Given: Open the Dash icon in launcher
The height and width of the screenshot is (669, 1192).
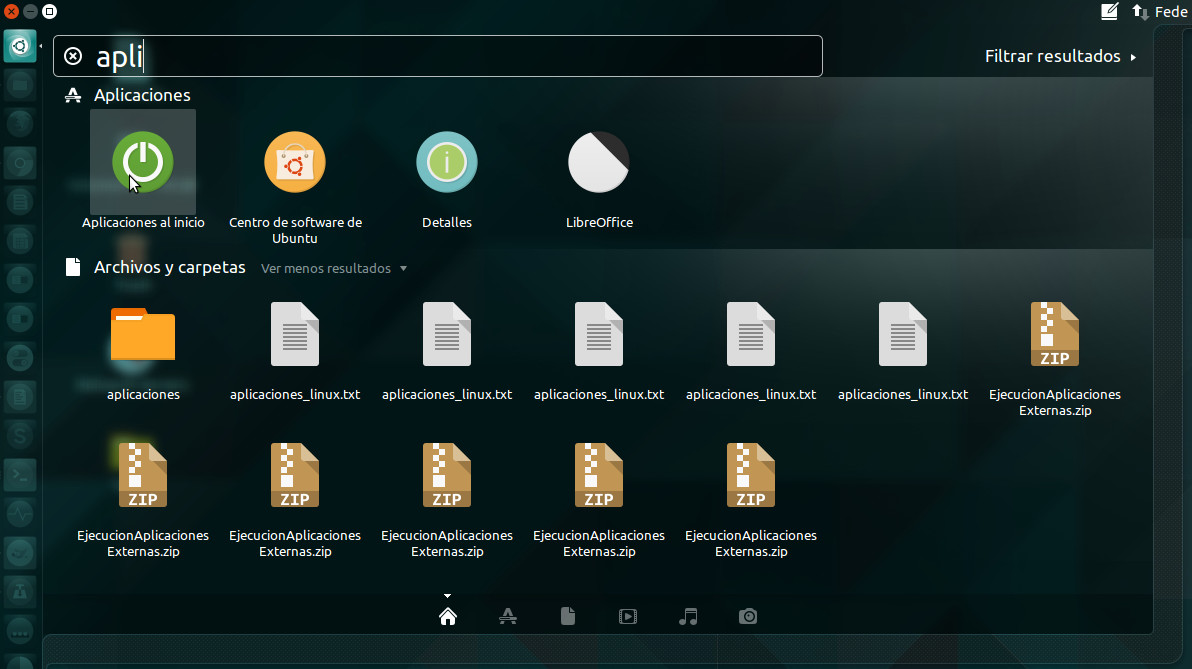Looking at the screenshot, I should click(x=19, y=45).
